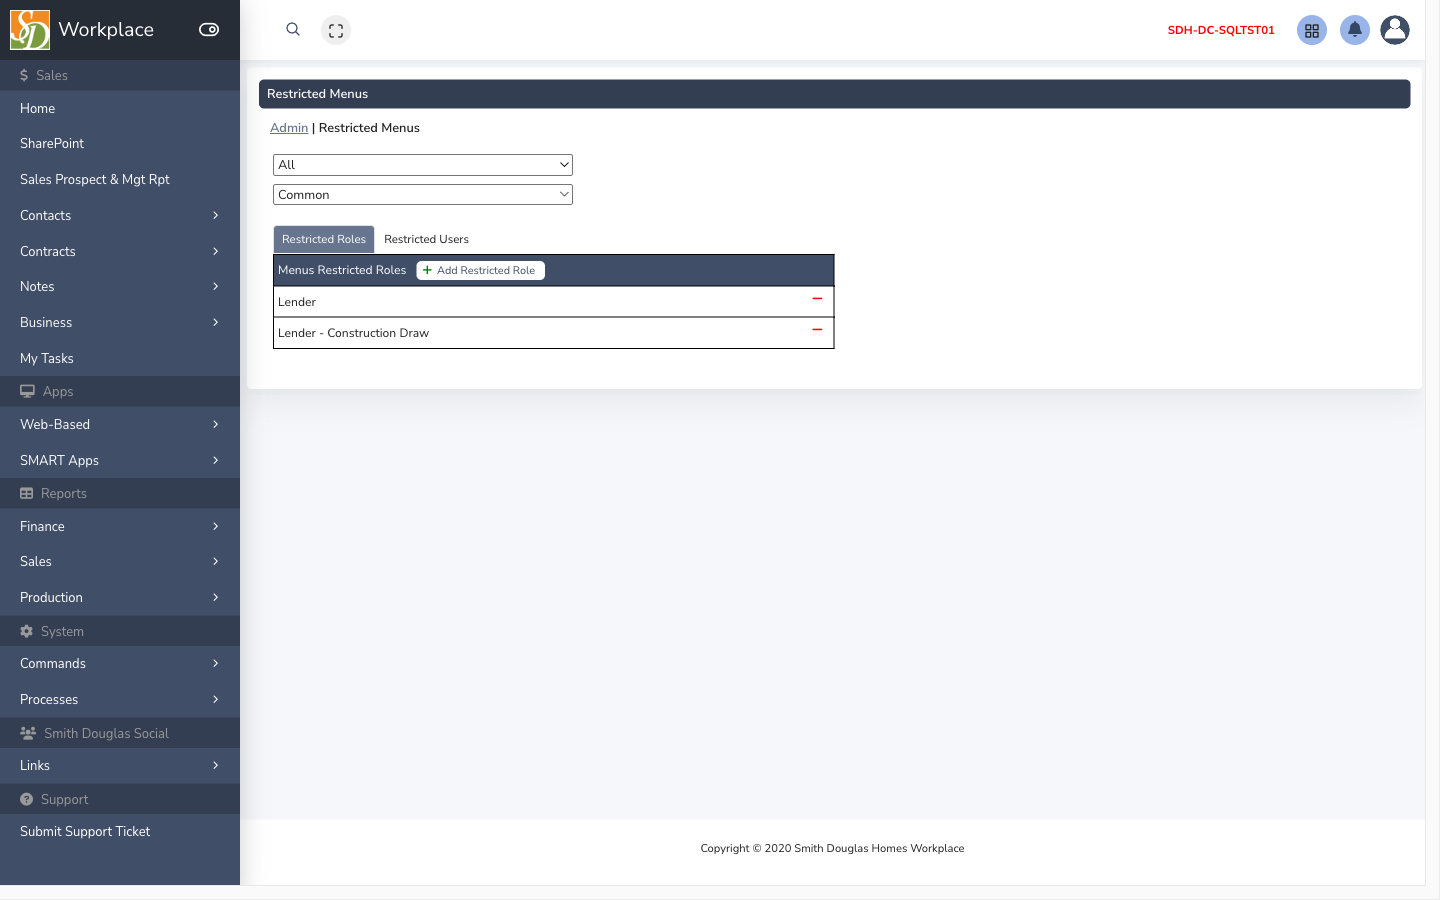Open the search magnifier icon
1440x900 pixels.
[x=293, y=29]
